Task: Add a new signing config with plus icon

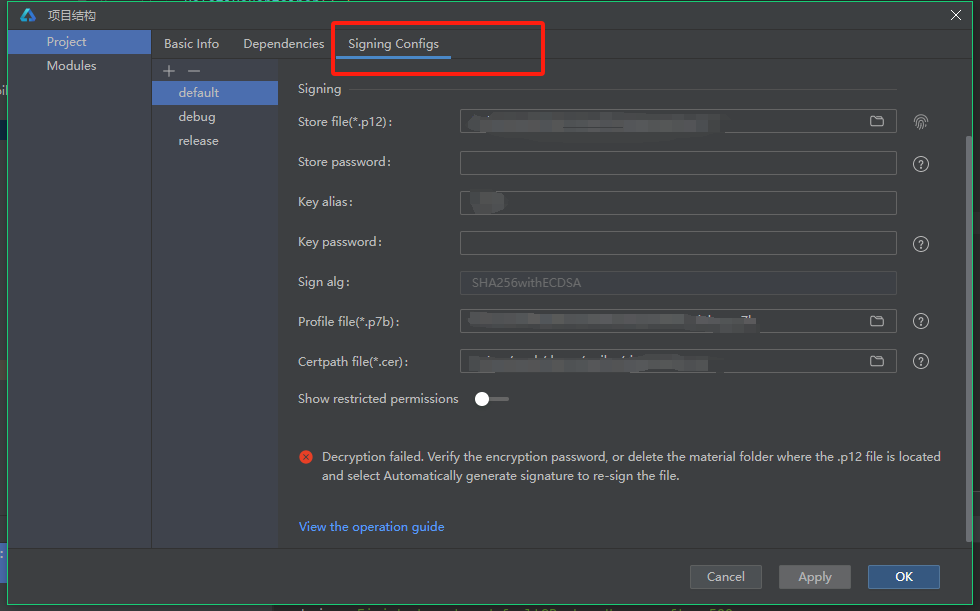Action: [169, 71]
